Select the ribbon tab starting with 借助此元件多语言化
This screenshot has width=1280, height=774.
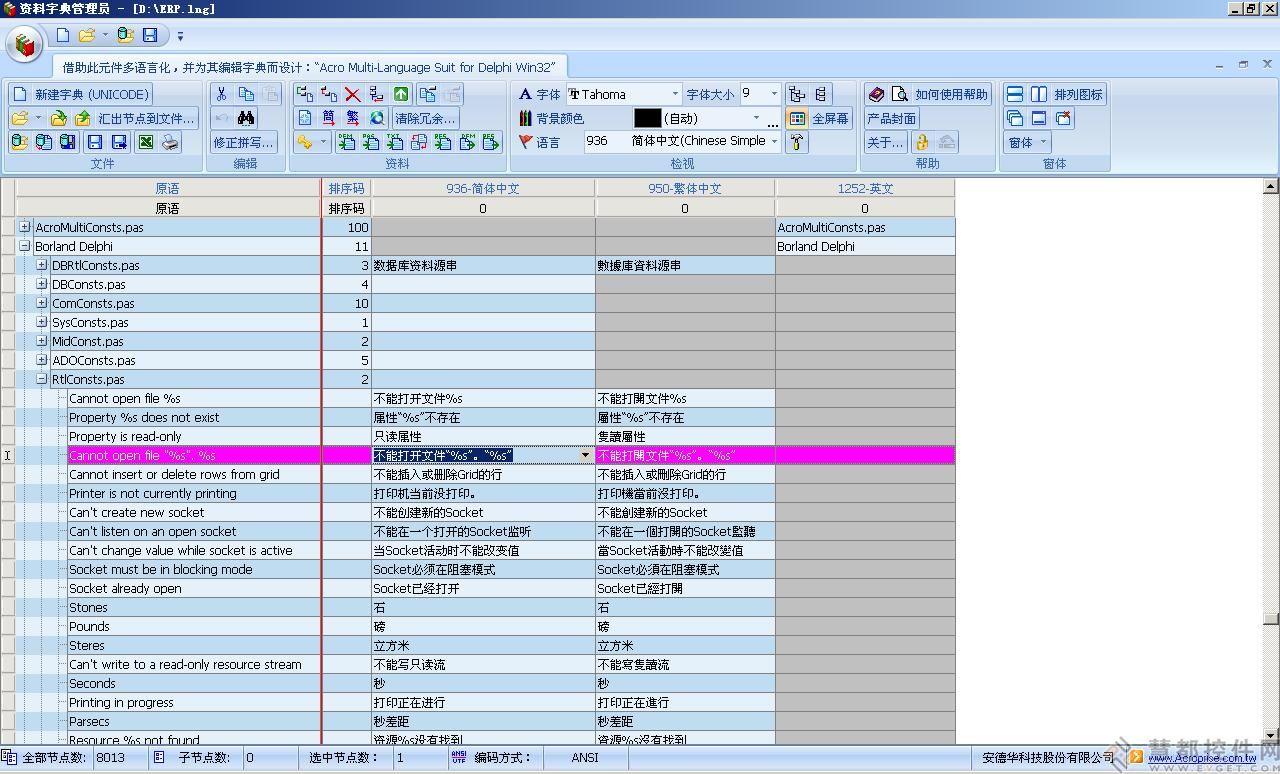310,67
